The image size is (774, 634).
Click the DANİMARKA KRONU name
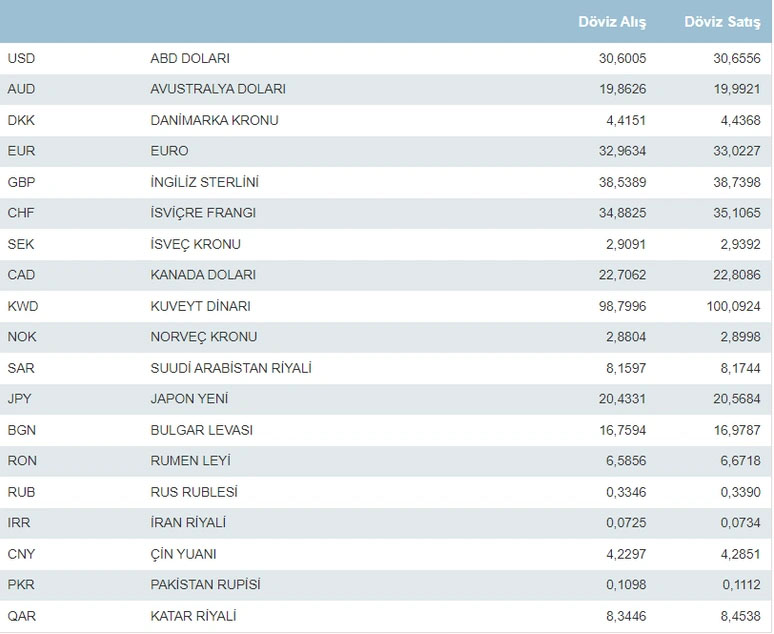(x=214, y=120)
